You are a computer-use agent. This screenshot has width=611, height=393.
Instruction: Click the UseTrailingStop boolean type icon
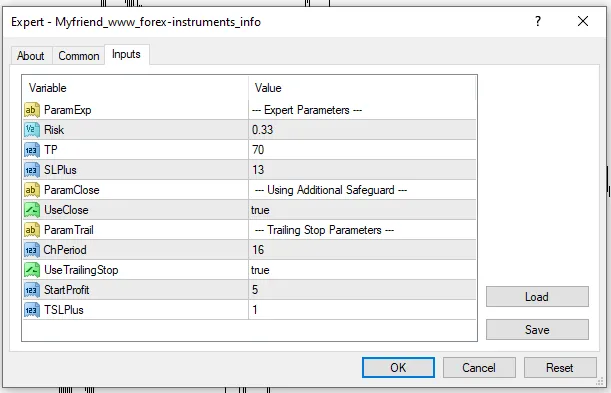(x=32, y=270)
